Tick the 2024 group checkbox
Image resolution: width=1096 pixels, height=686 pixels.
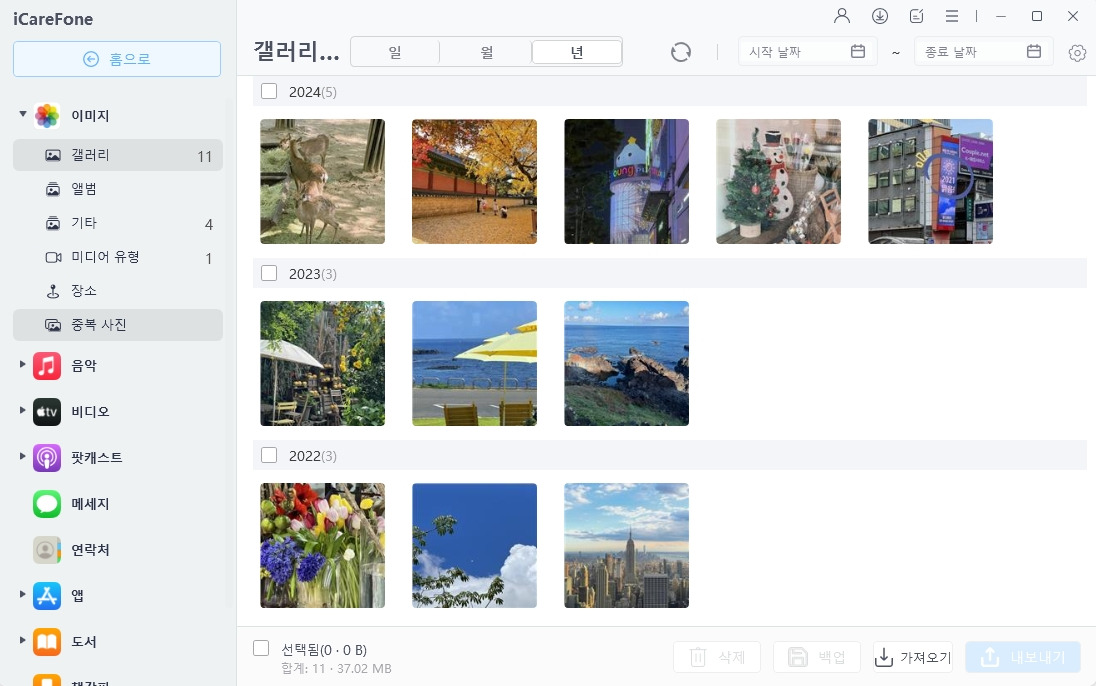269,91
